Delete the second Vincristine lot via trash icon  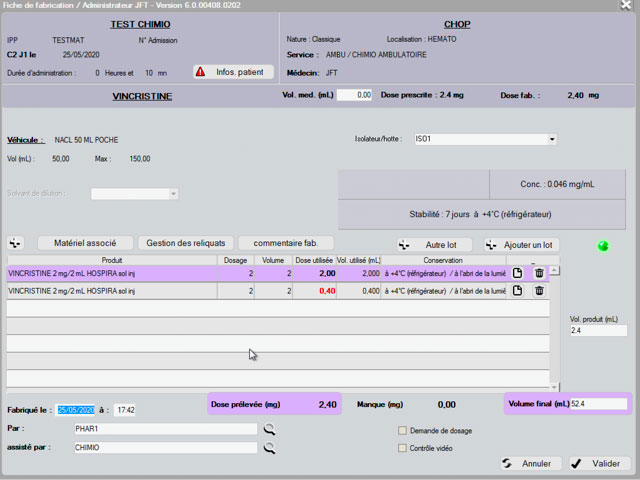[539, 291]
